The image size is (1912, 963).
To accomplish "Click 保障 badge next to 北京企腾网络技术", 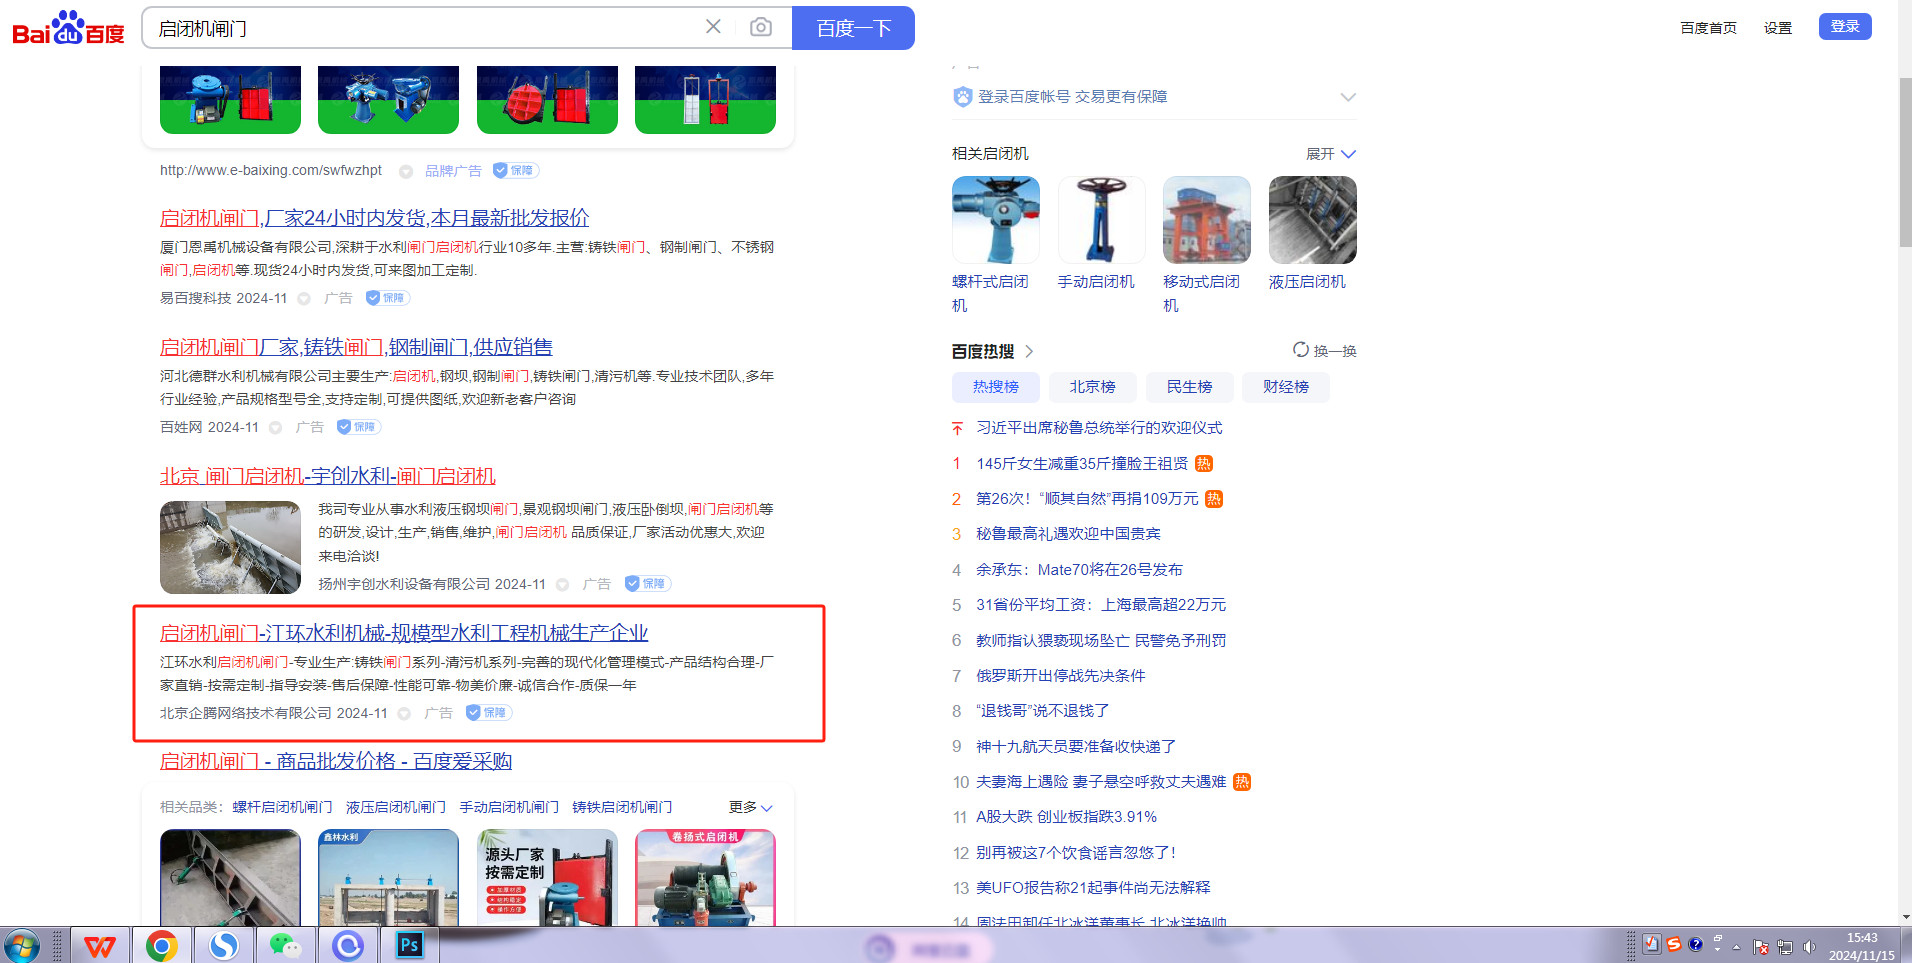I will click(489, 713).
